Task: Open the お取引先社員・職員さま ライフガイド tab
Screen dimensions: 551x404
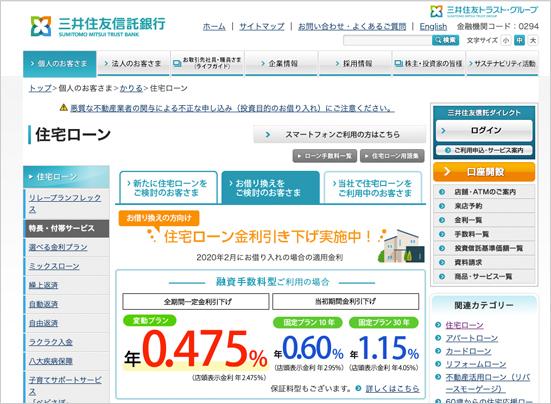Action: coord(207,64)
